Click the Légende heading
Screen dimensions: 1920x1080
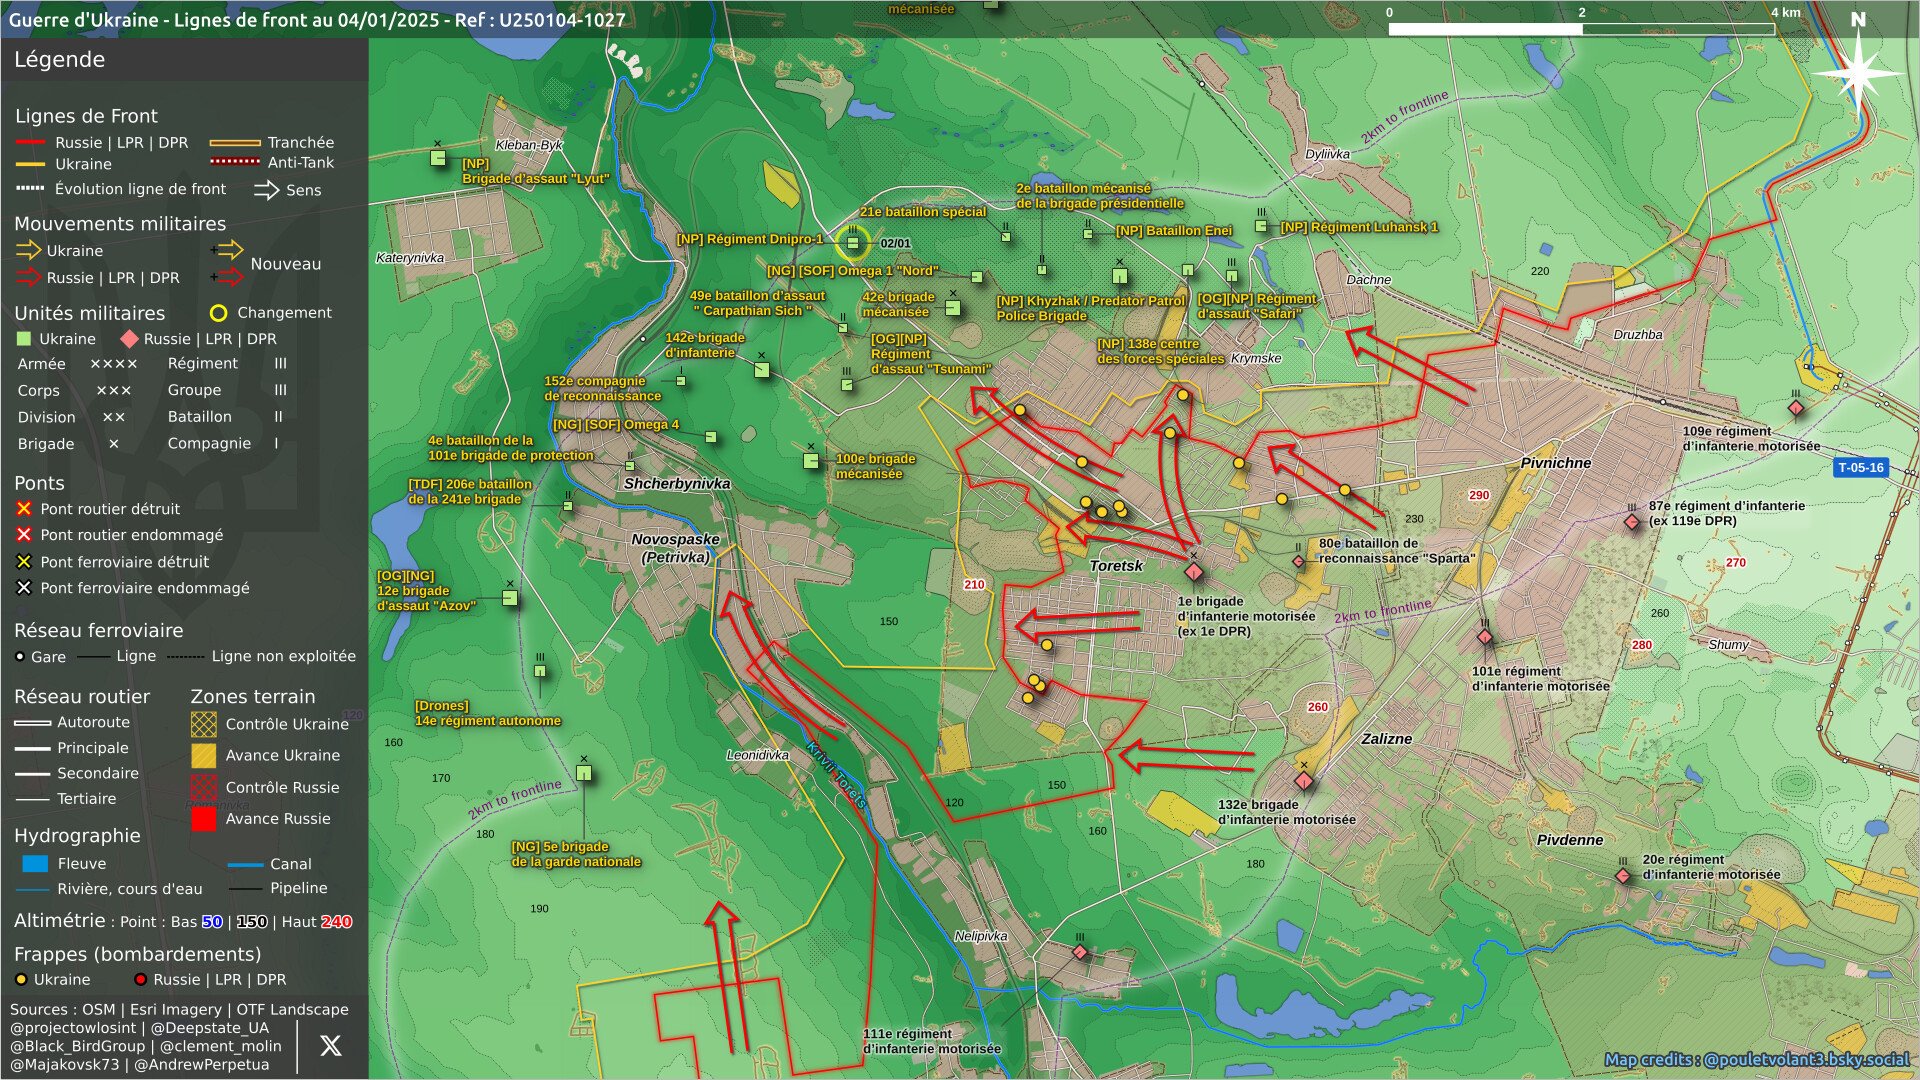pyautogui.click(x=59, y=60)
